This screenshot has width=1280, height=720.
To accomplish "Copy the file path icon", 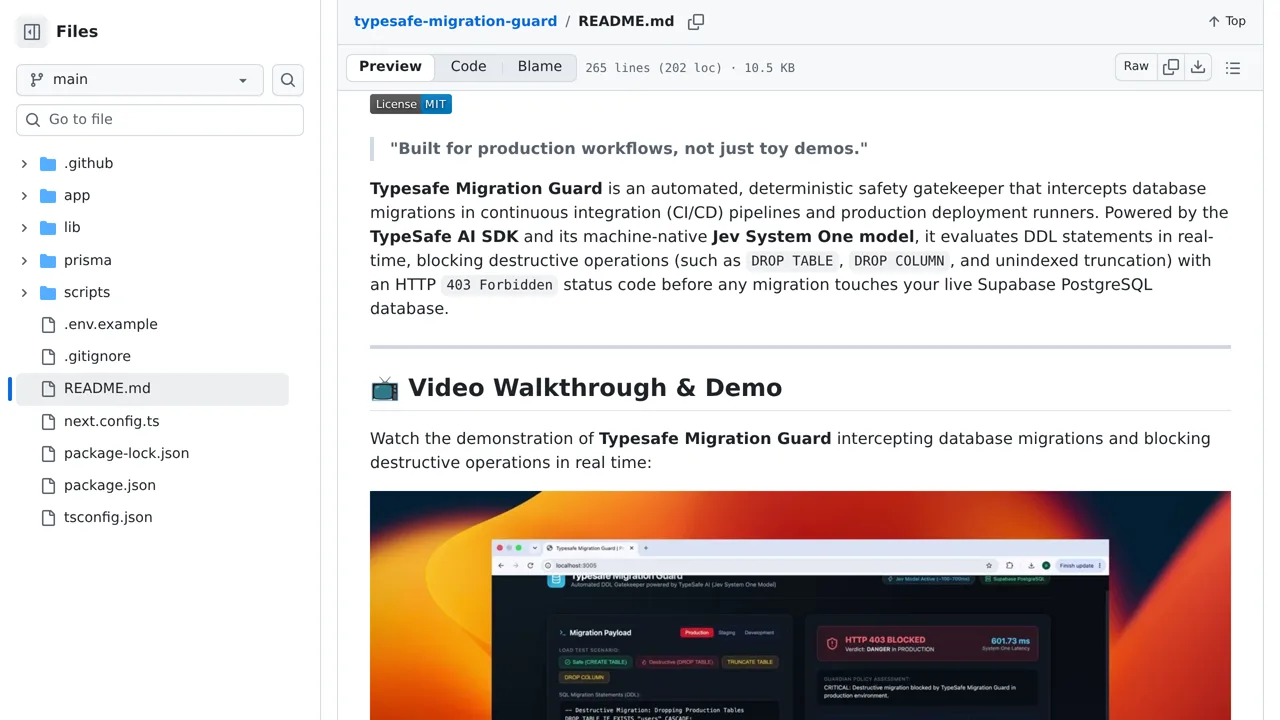I will pyautogui.click(x=696, y=21).
